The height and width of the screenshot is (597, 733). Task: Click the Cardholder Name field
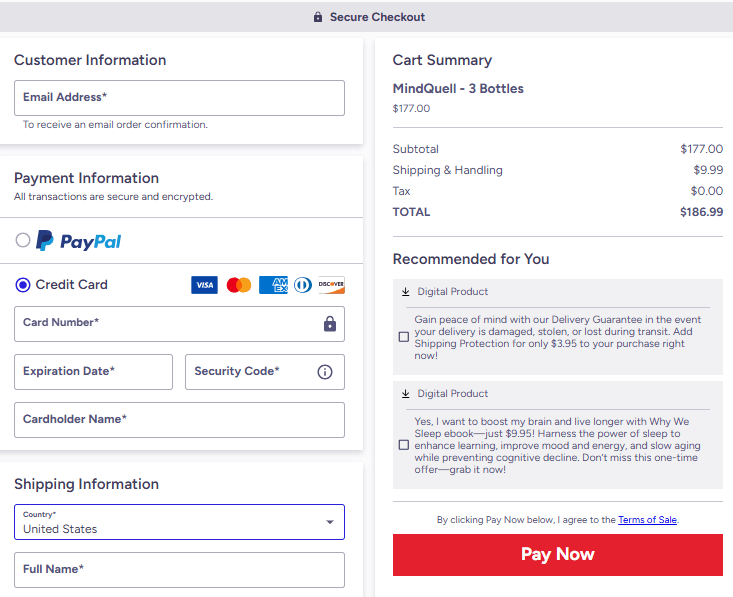pos(179,420)
